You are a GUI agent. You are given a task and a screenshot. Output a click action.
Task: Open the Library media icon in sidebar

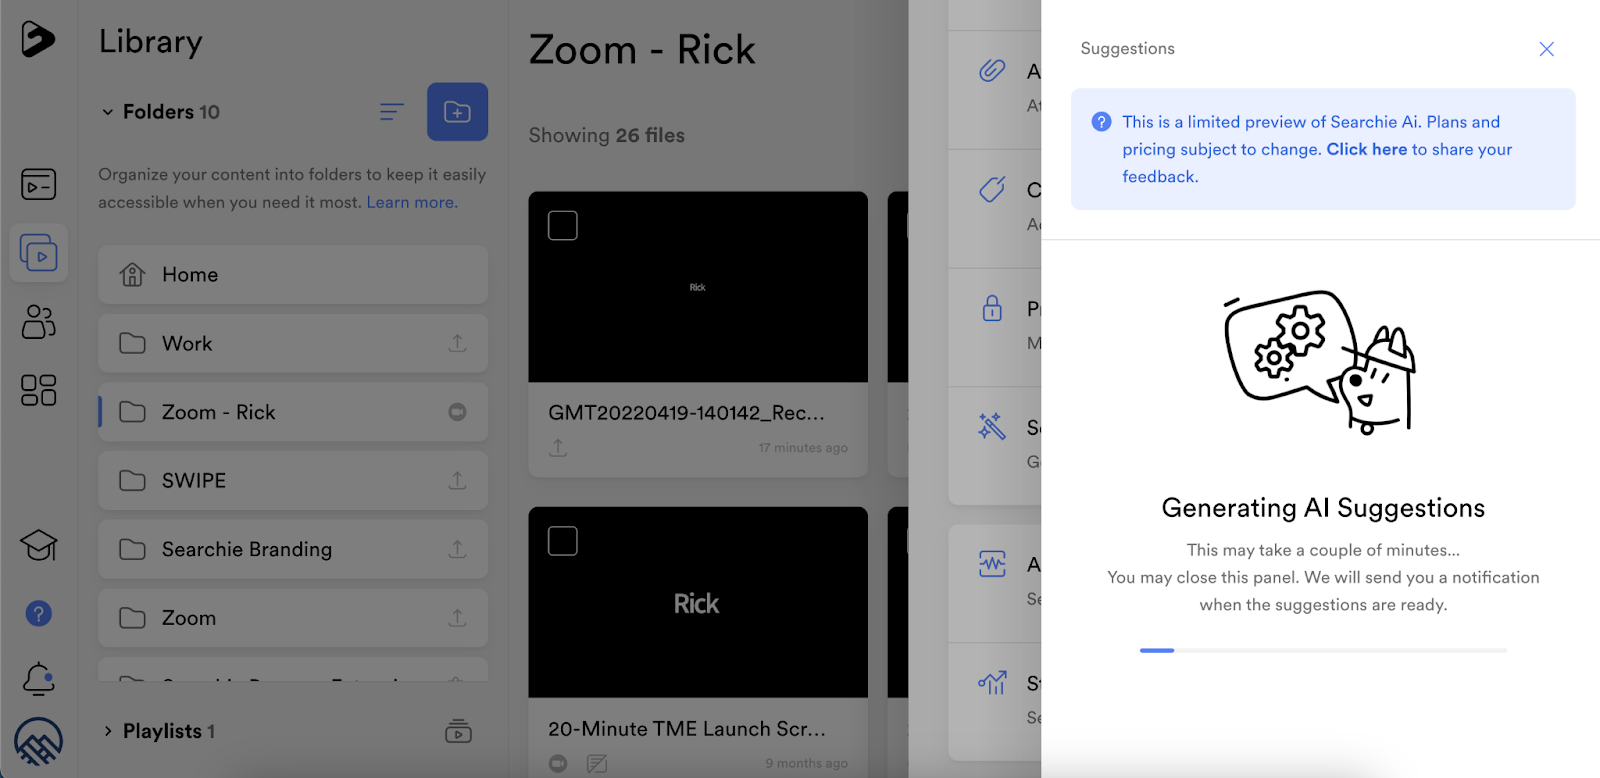coord(39,253)
